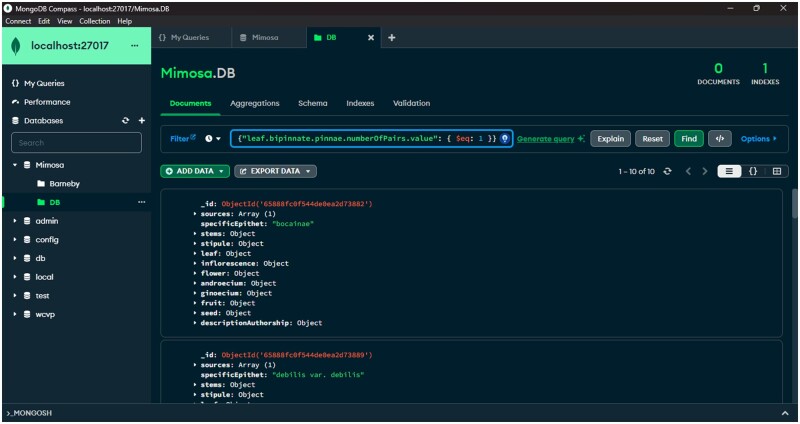The height and width of the screenshot is (424, 800).
Task: Open the query history clock dropdown
Action: tap(213, 139)
